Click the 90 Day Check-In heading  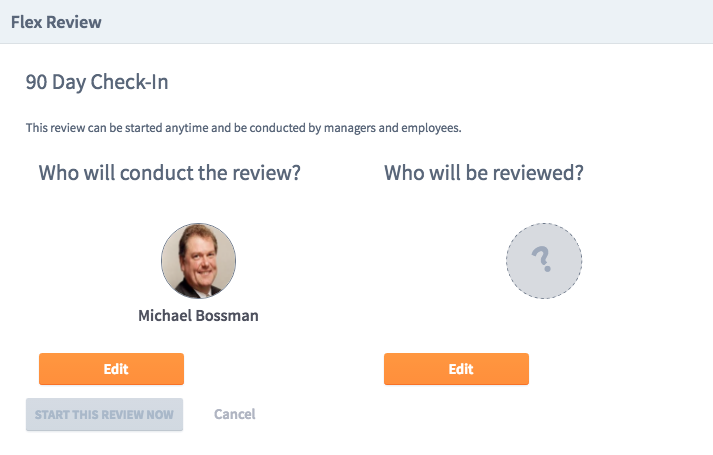[97, 82]
